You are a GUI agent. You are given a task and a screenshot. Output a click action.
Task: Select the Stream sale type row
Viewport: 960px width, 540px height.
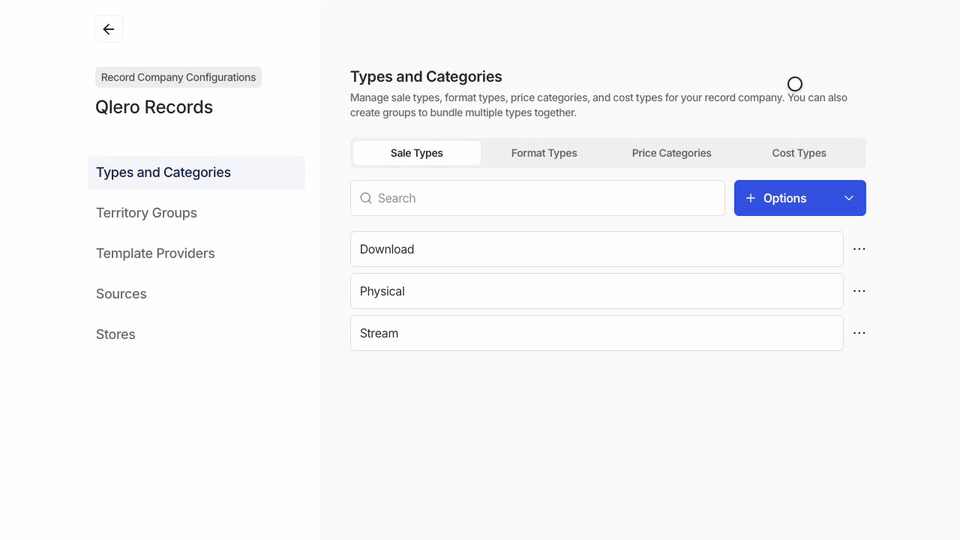[596, 333]
